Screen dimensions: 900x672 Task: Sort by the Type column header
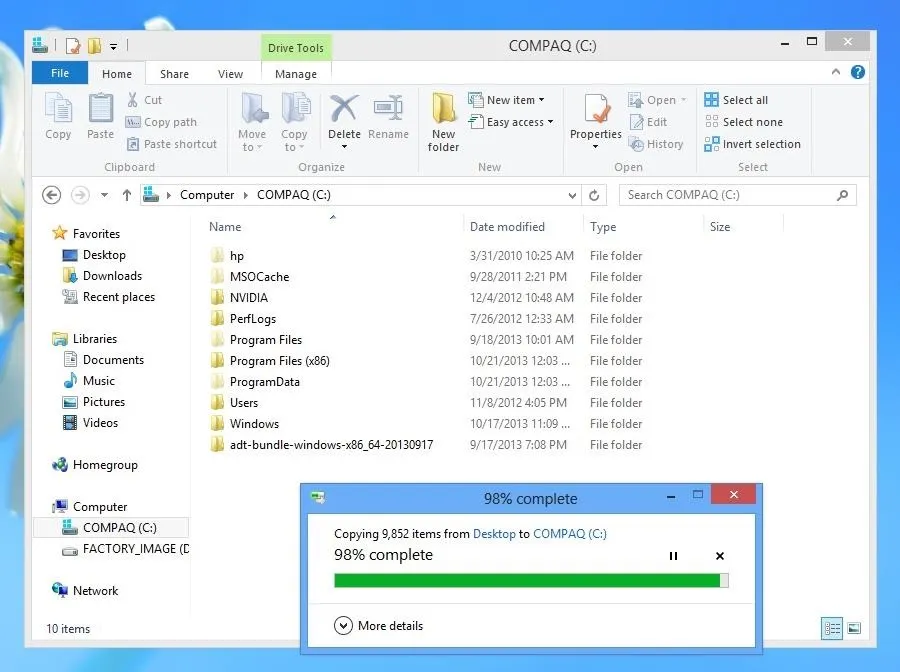click(603, 227)
